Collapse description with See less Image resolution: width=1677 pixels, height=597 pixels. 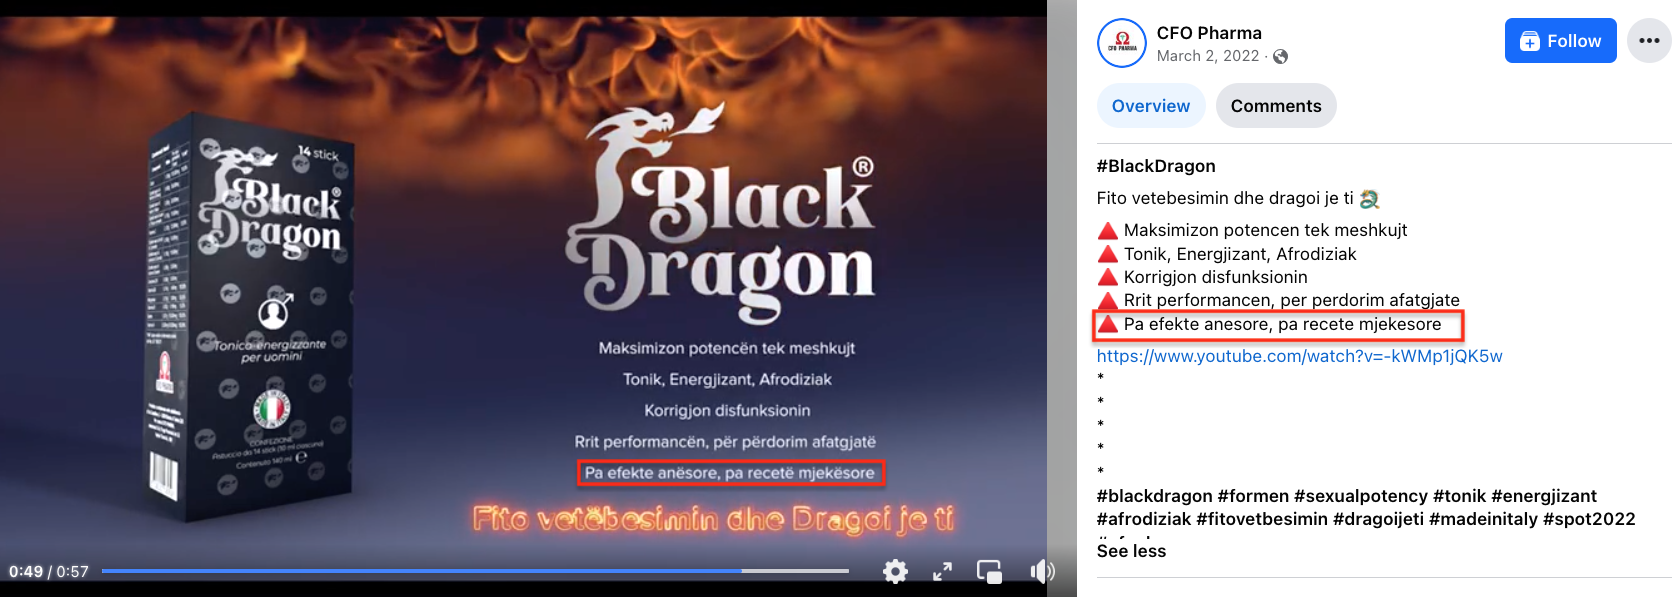coord(1131,551)
